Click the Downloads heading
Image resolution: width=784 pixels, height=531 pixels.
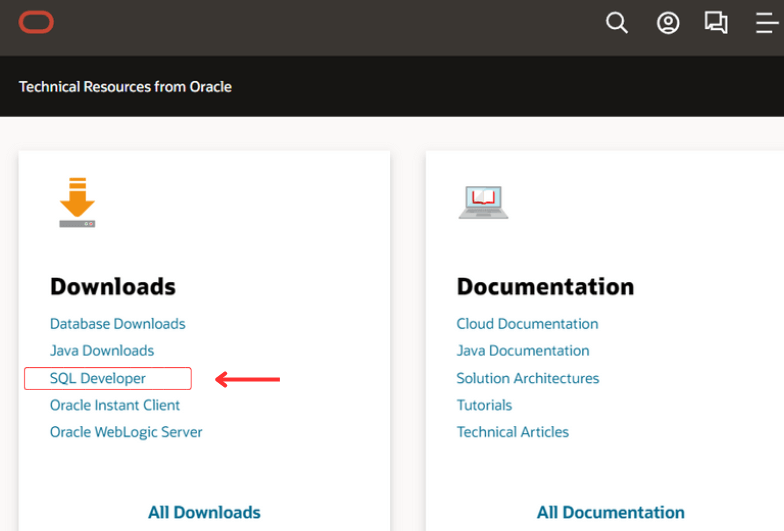(x=113, y=286)
